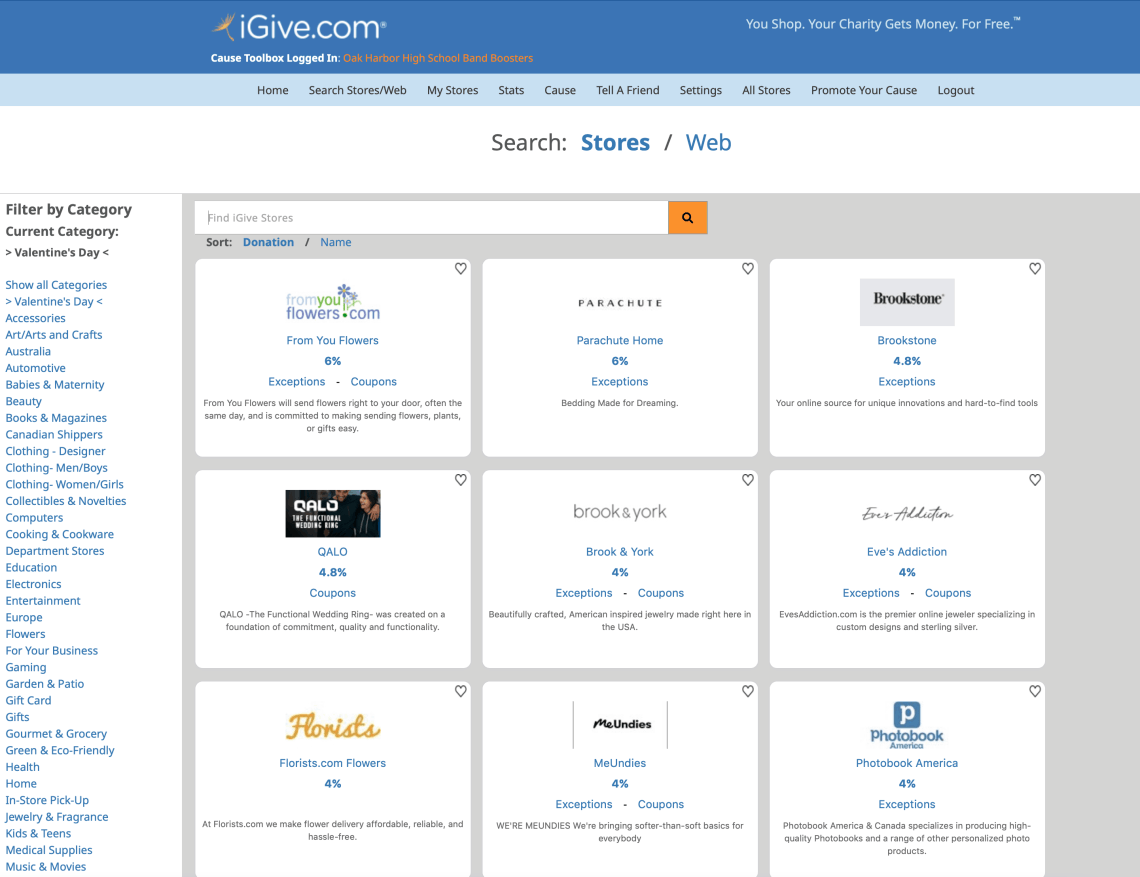
Task: Open Settings from the navigation bar
Action: [700, 90]
